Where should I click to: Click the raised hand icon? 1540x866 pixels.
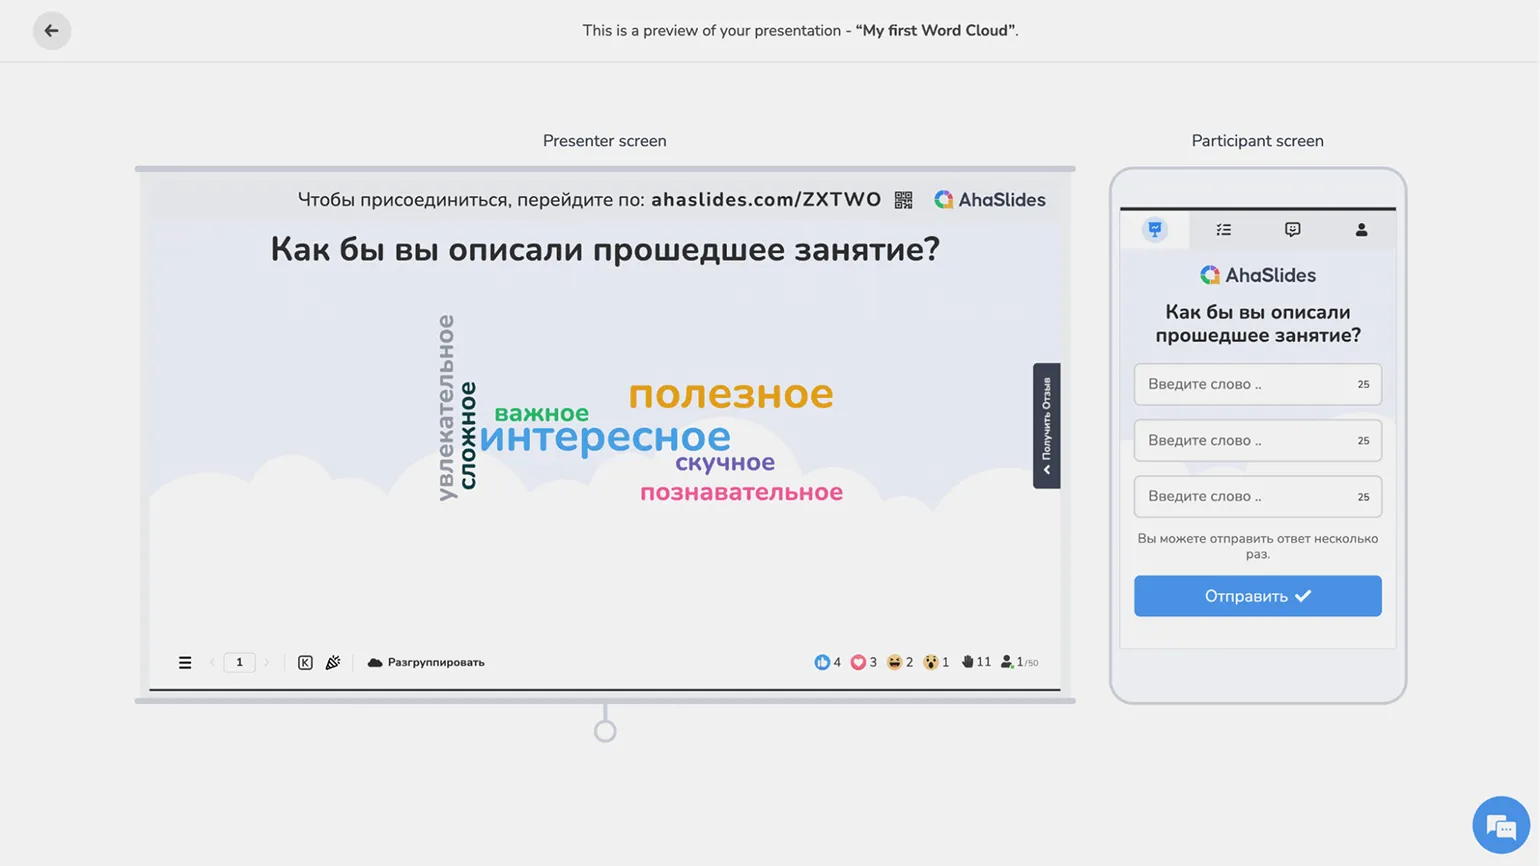point(967,662)
